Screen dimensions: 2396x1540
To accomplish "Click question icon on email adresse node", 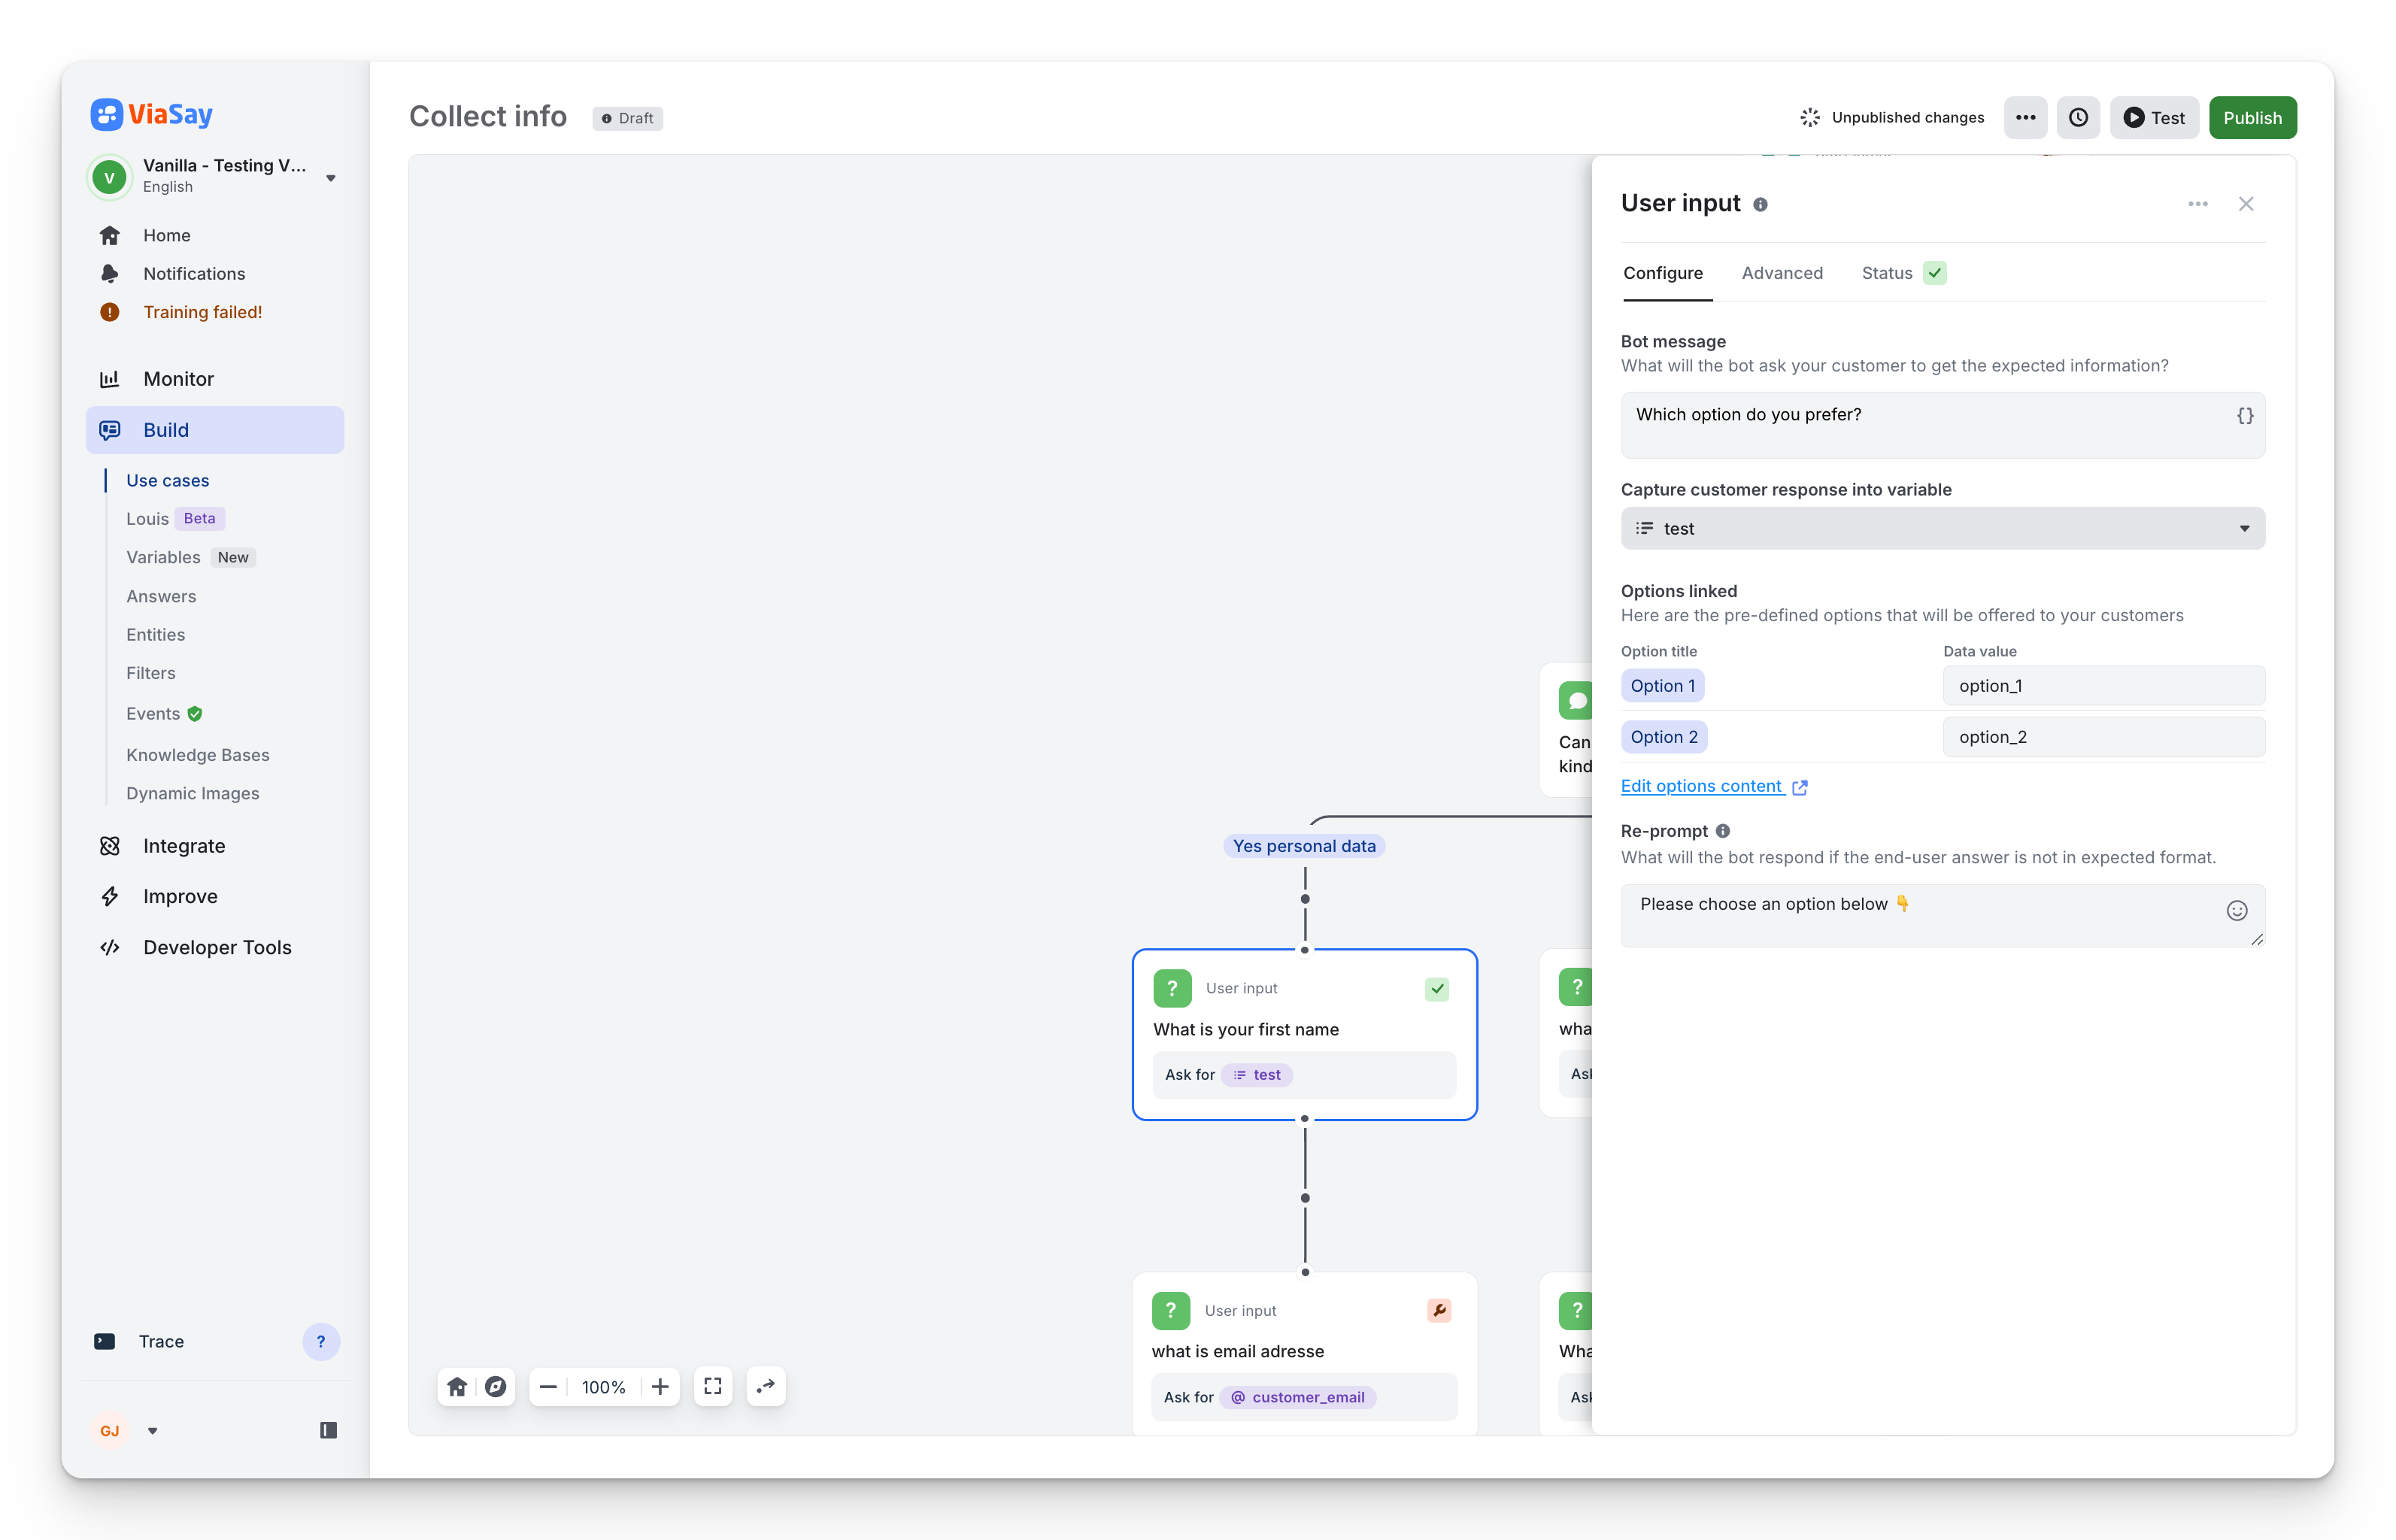I will click(1171, 1310).
